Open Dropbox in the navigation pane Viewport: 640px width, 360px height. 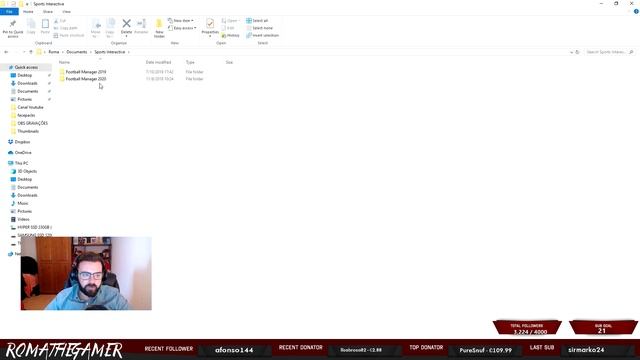coord(22,142)
